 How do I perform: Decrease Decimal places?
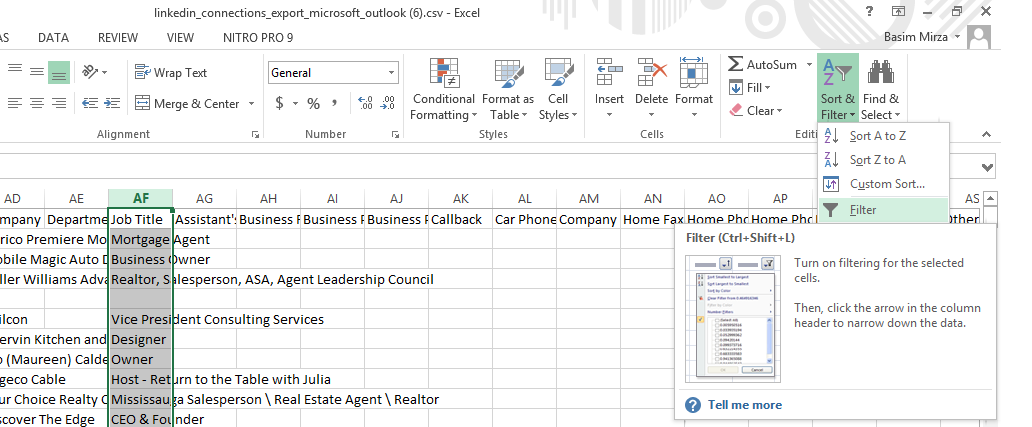(388, 103)
